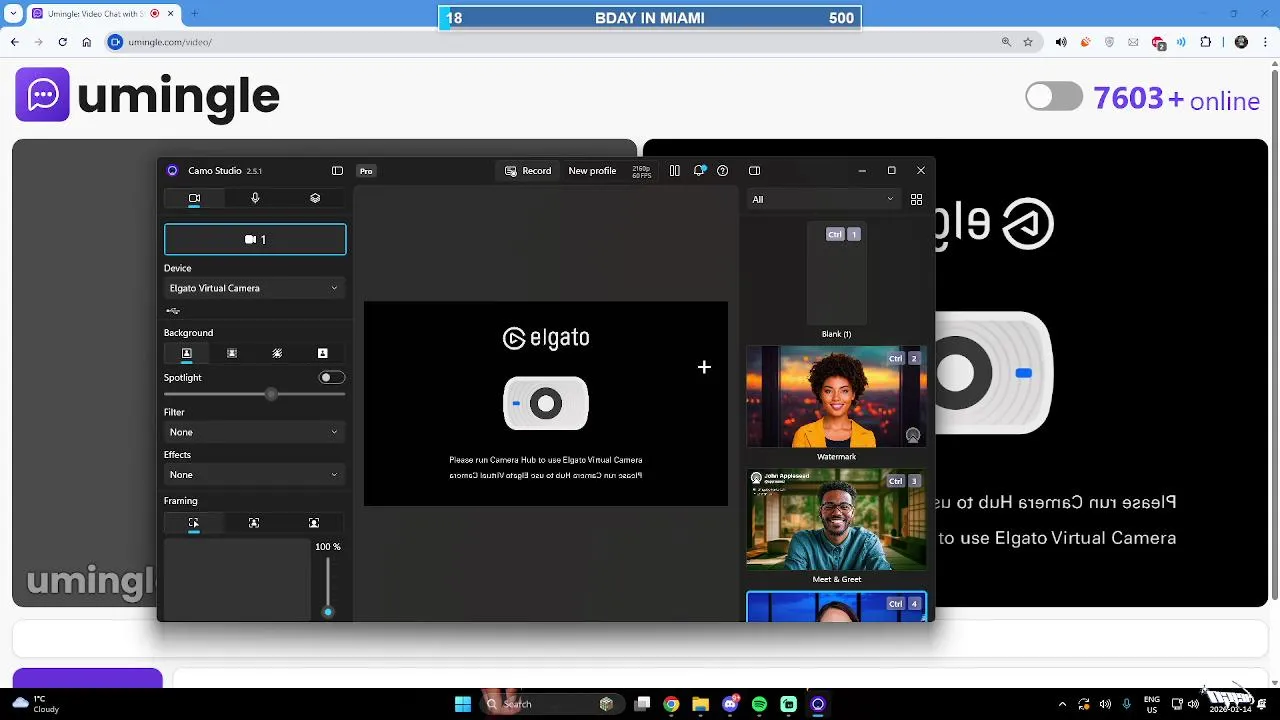
Task: Open the zoom magnifier in address bar
Action: [x=1006, y=42]
